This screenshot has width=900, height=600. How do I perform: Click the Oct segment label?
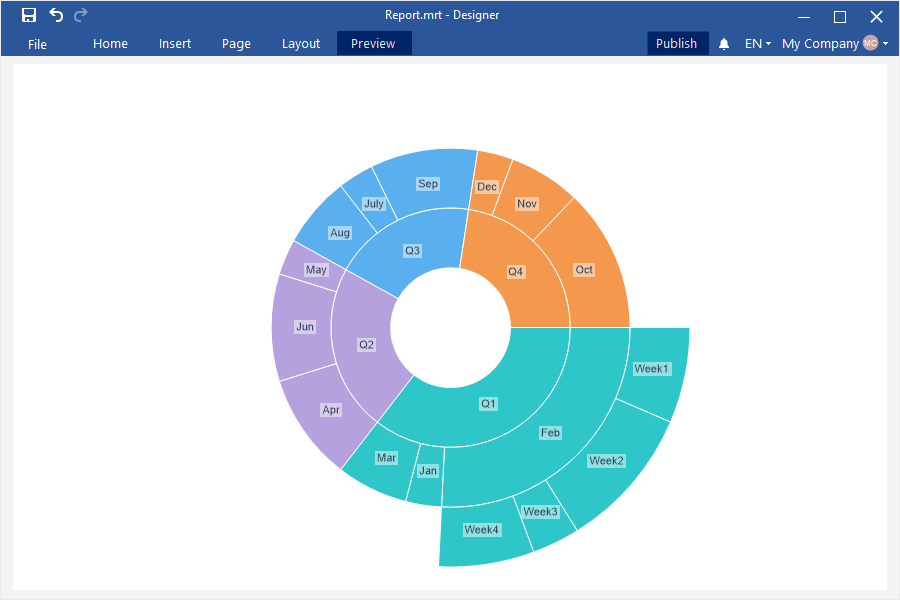(584, 270)
